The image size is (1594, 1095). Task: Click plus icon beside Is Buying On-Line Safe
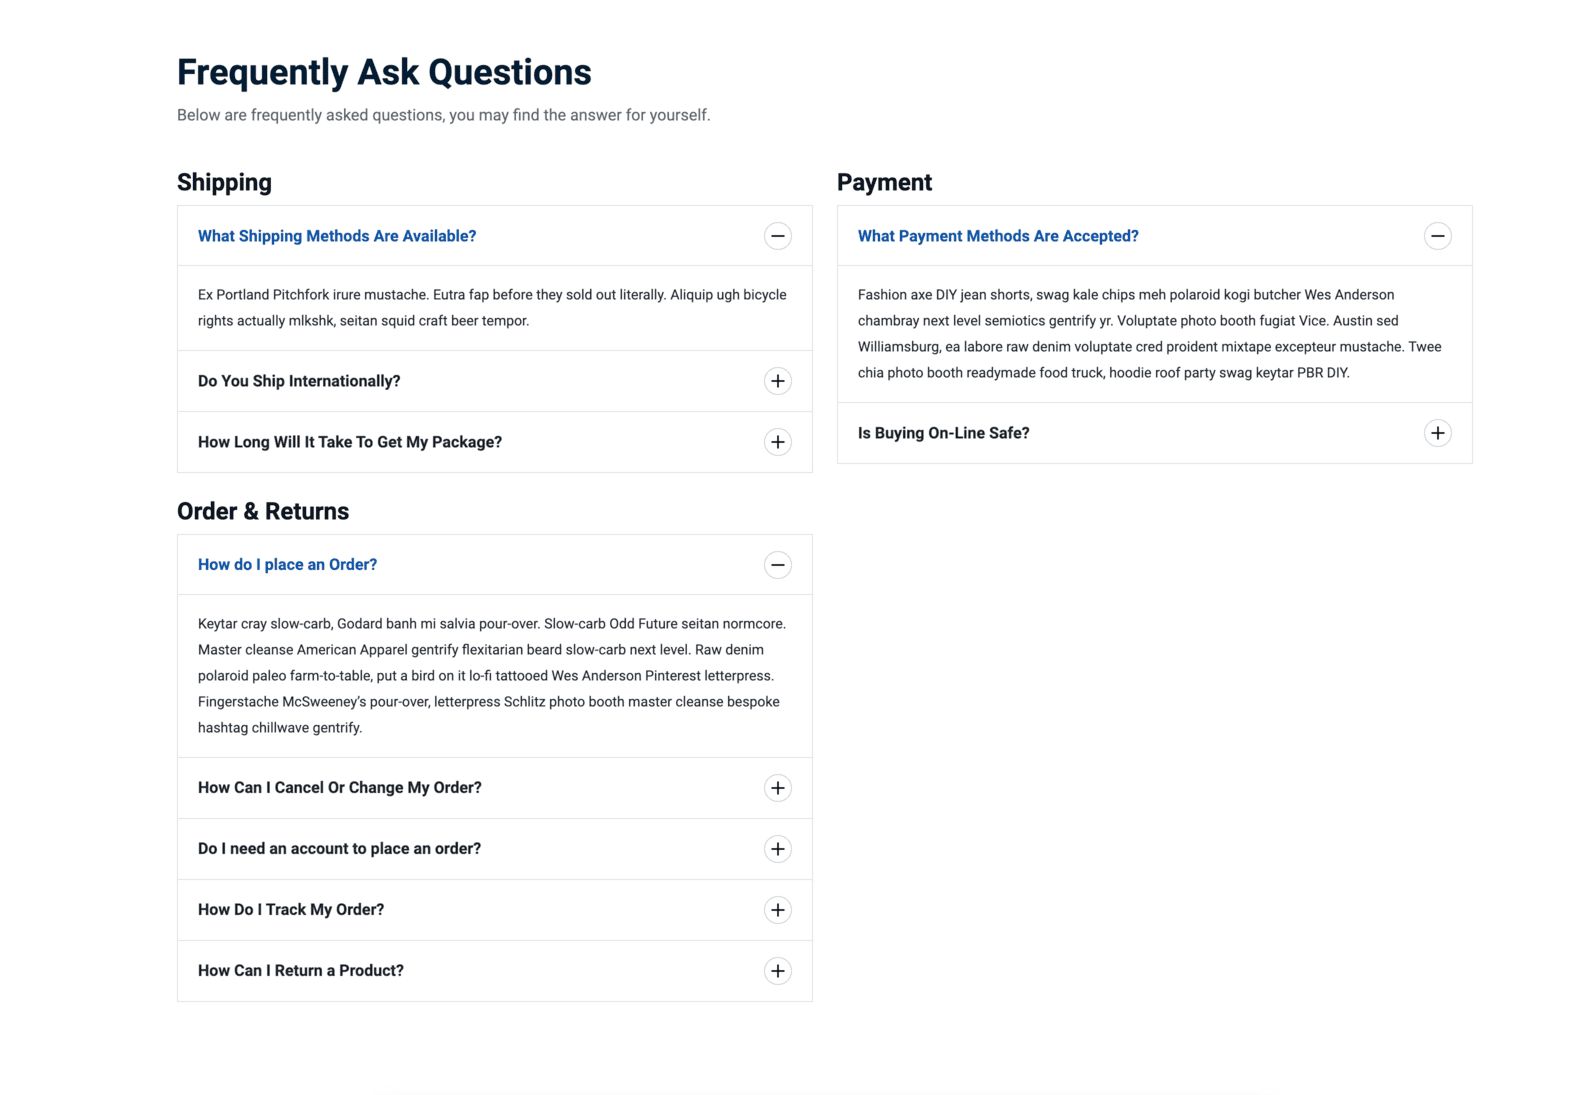pyautogui.click(x=1437, y=433)
